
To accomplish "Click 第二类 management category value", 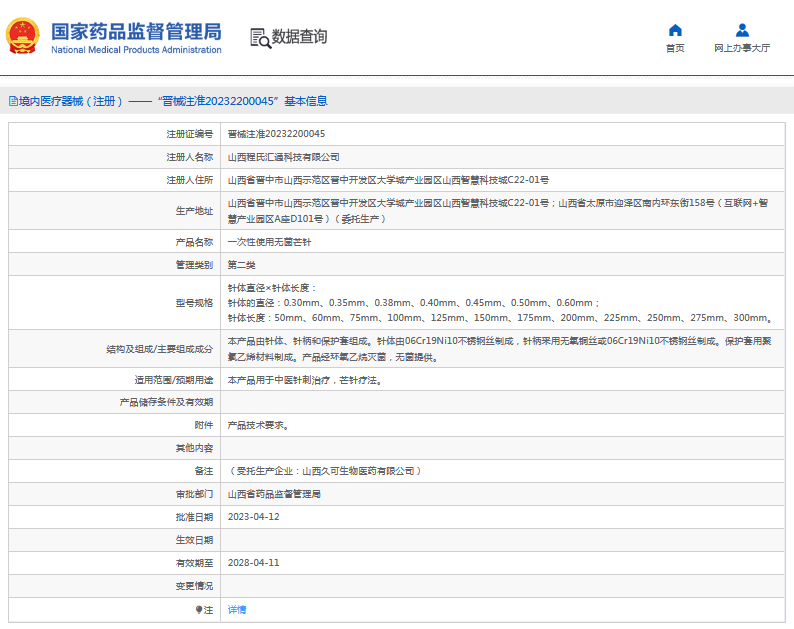I will click(x=242, y=265).
